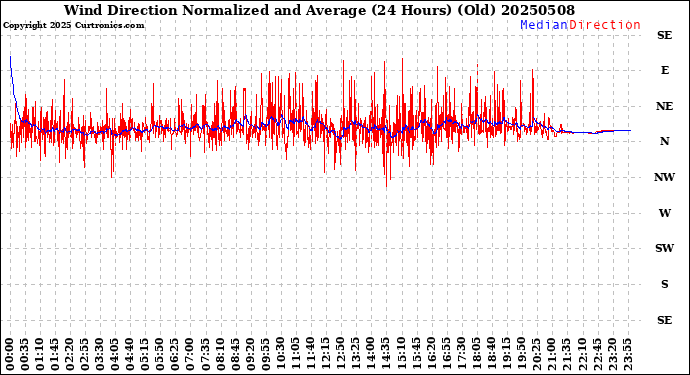Click the 16:20 time axis label
This screenshot has height=375, width=690.
tap(431, 354)
